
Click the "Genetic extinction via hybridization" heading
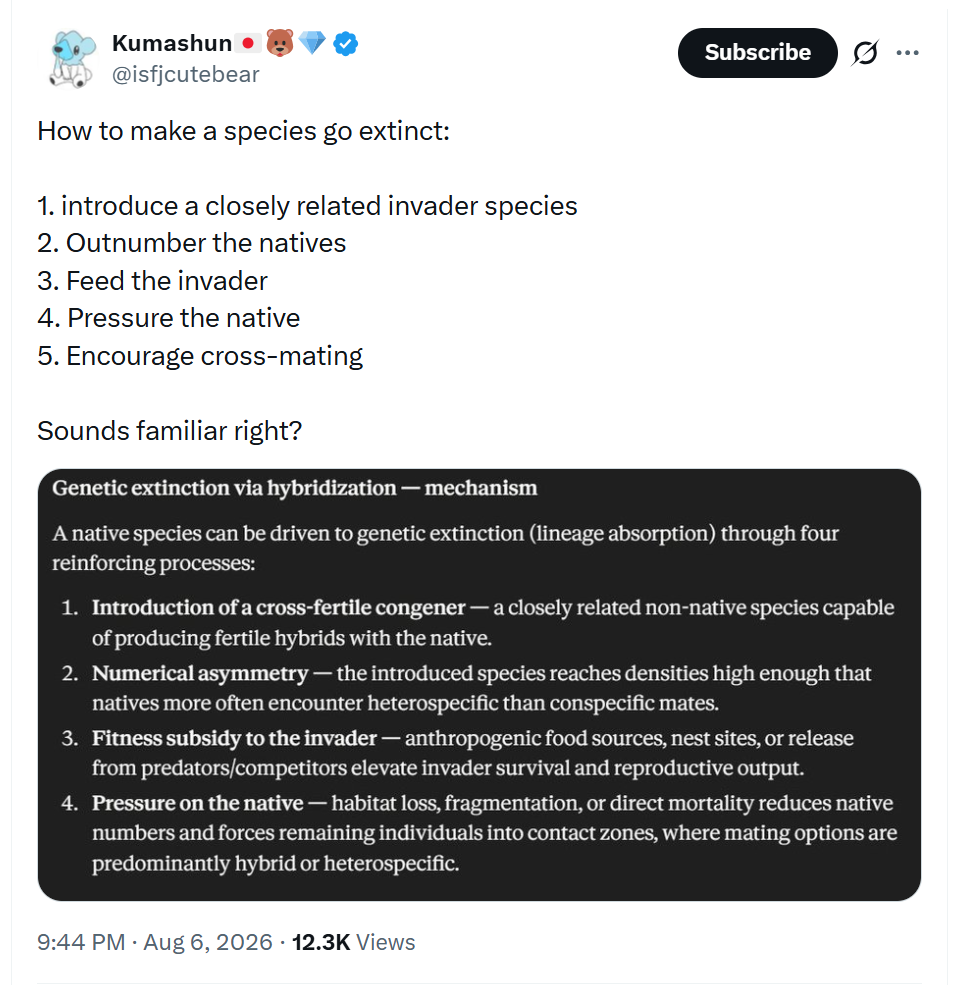point(224,488)
